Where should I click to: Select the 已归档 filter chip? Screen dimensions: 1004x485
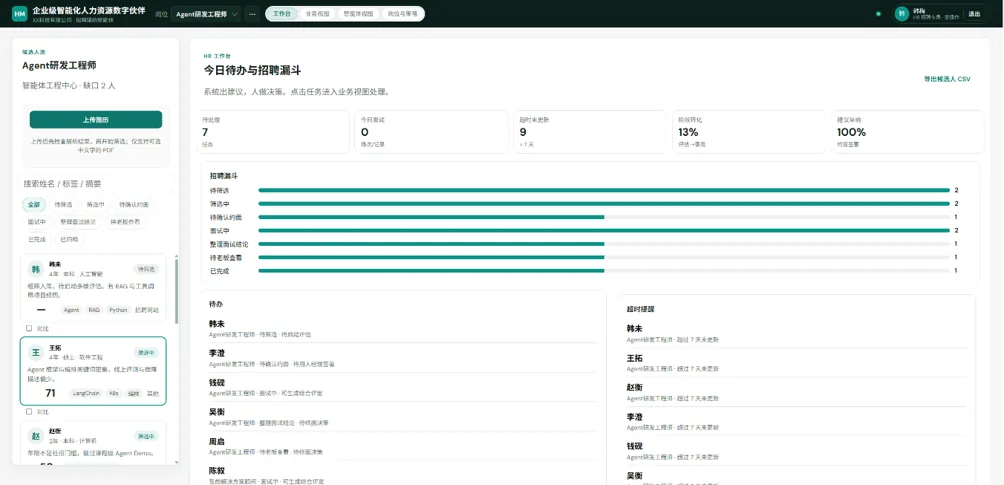[x=69, y=239]
